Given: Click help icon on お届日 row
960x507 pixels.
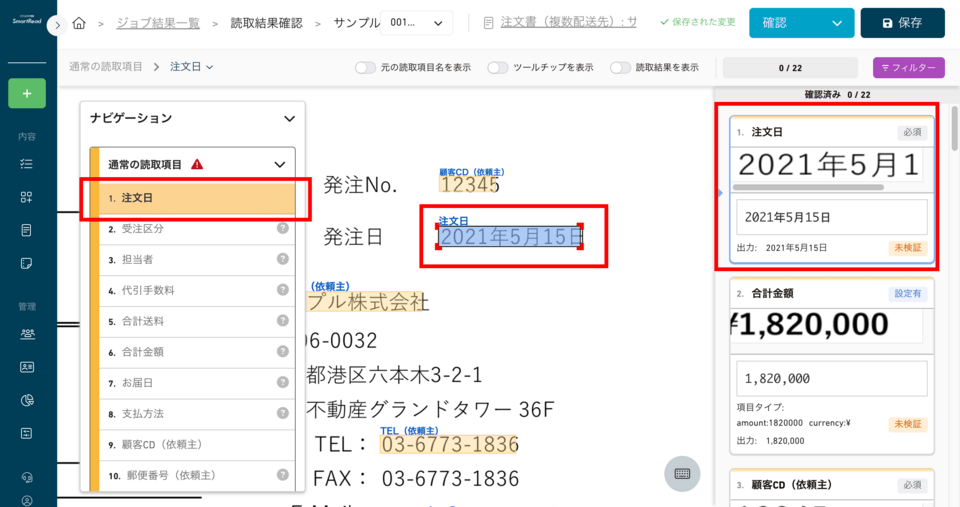Looking at the screenshot, I should 282,382.
